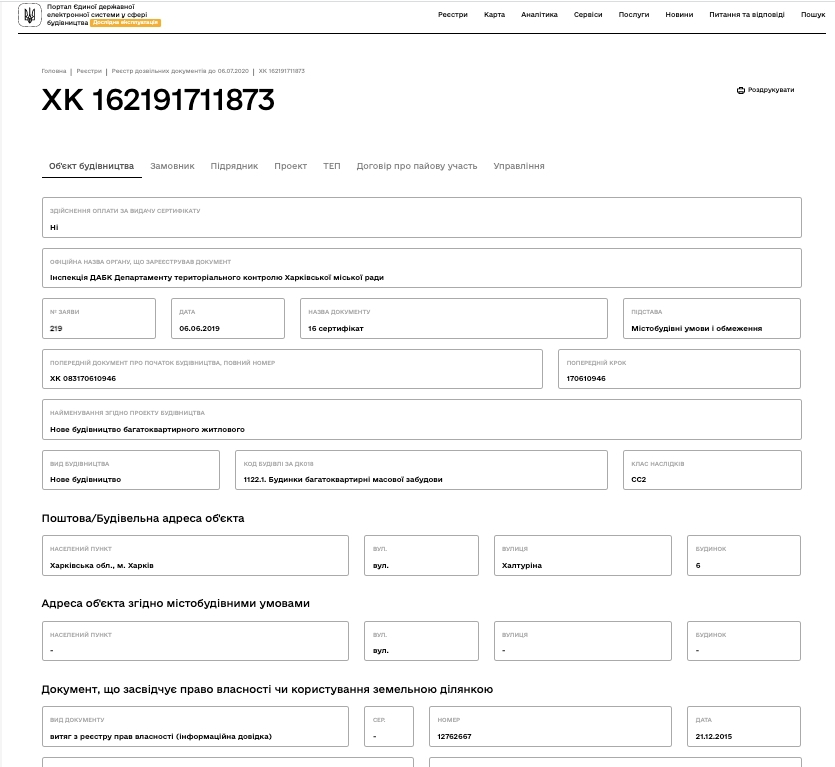Select the Об'єкт будівництва tab
This screenshot has width=835, height=767.
click(92, 166)
